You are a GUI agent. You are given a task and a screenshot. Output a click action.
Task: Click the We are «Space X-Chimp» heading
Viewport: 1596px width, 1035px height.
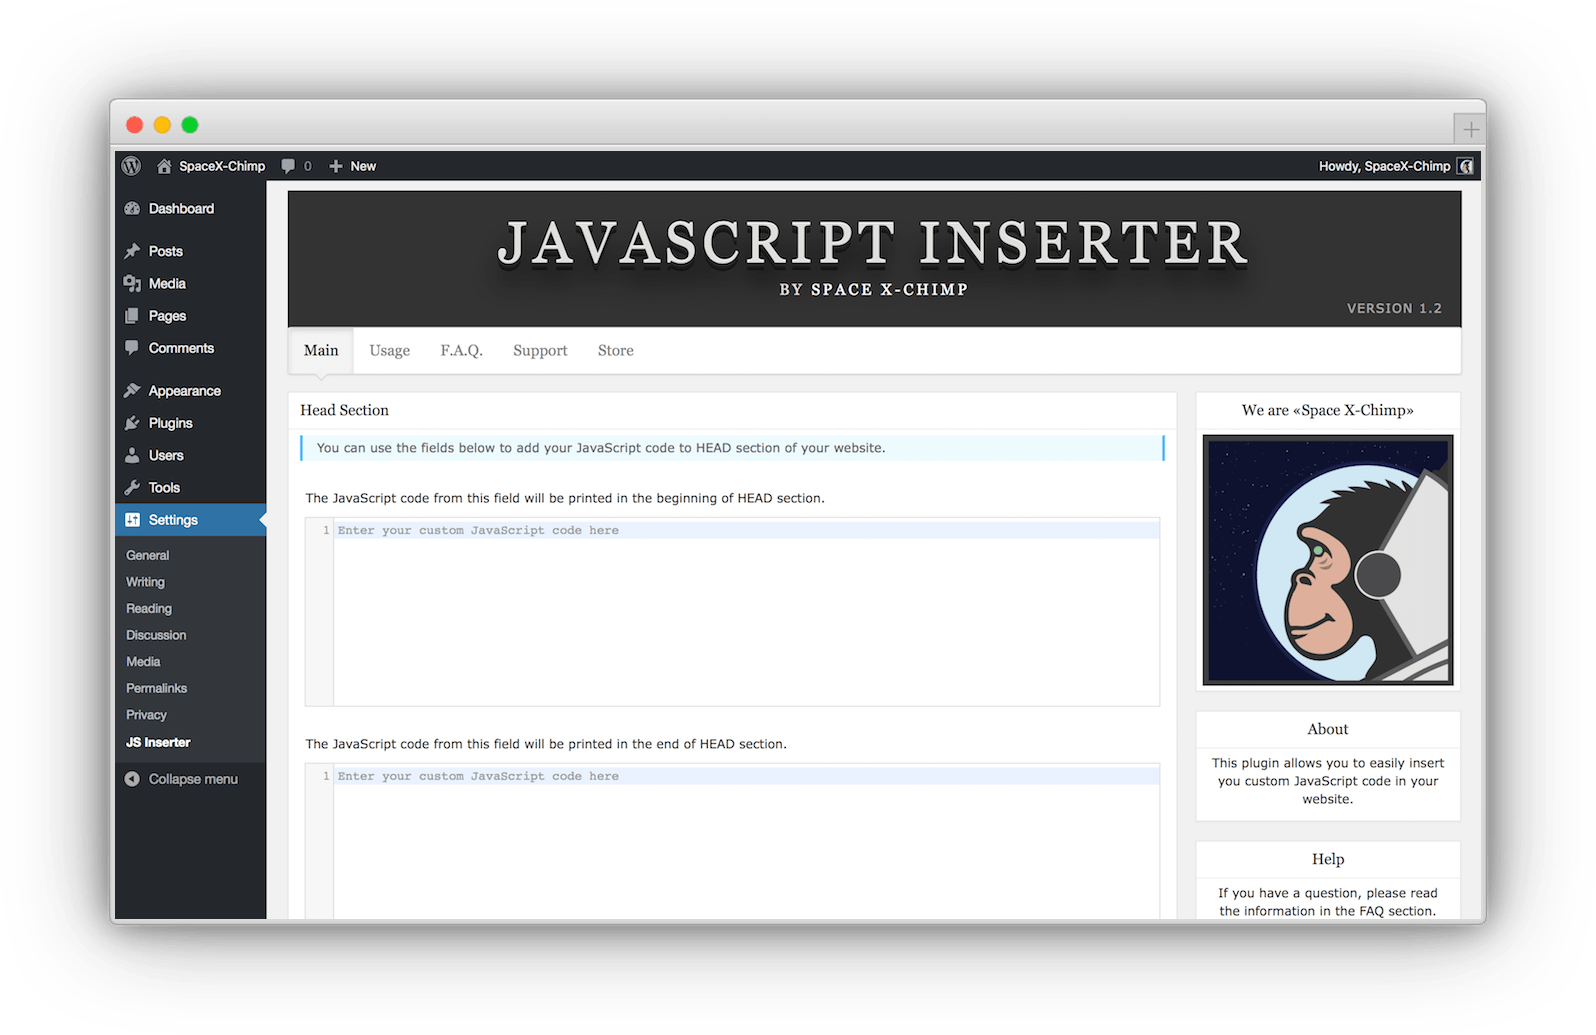pos(1328,410)
